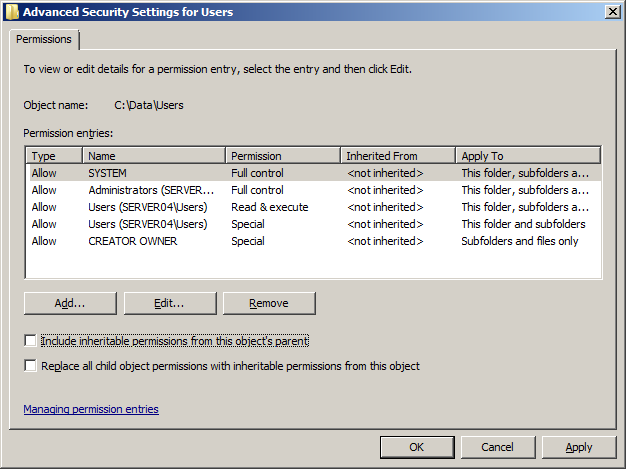
Task: Cancel the security settings dialog
Action: coord(497,447)
